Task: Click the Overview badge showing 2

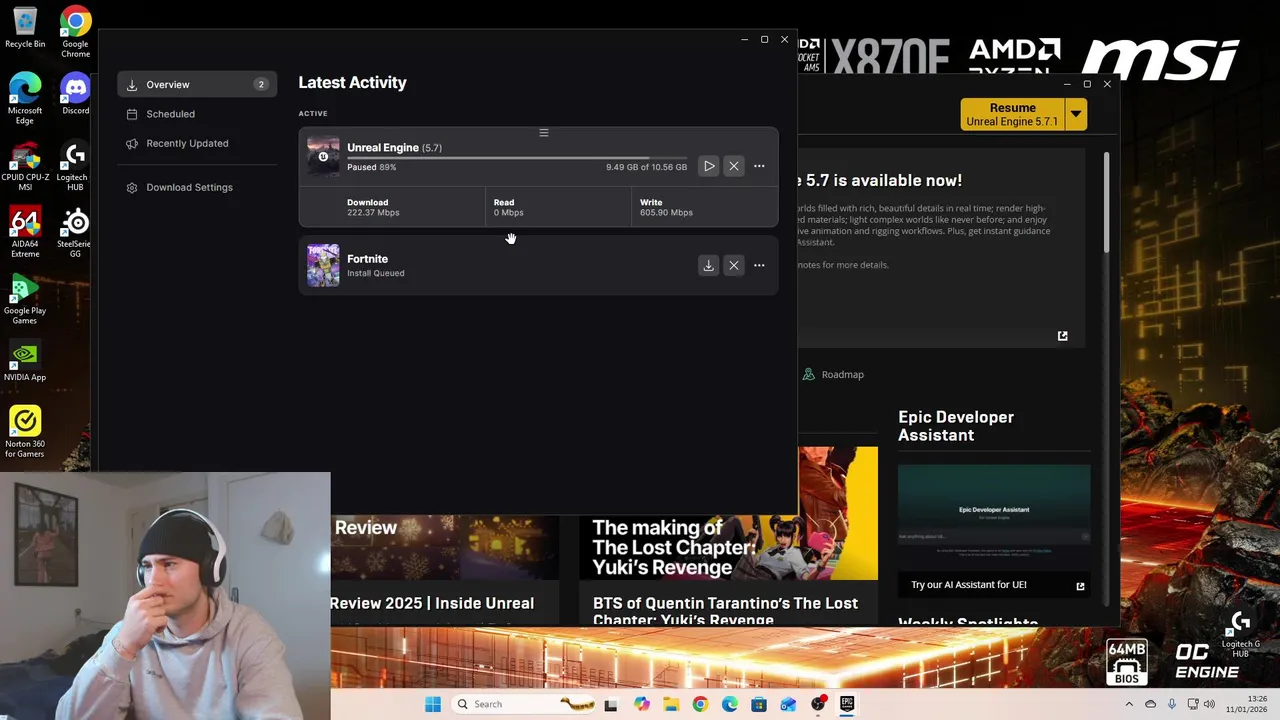Action: pos(261,84)
